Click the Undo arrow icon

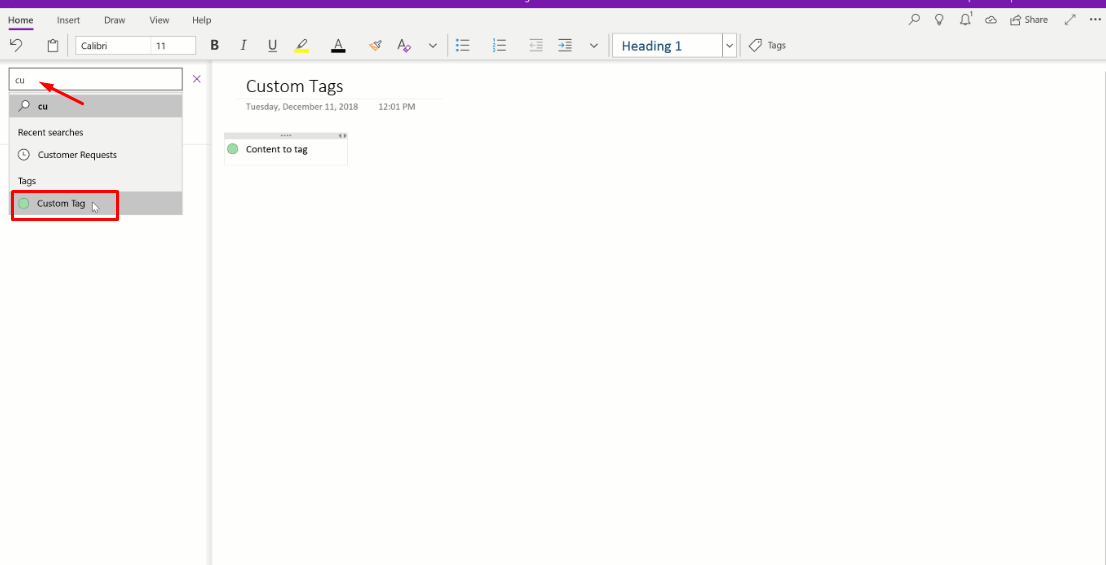pyautogui.click(x=16, y=45)
